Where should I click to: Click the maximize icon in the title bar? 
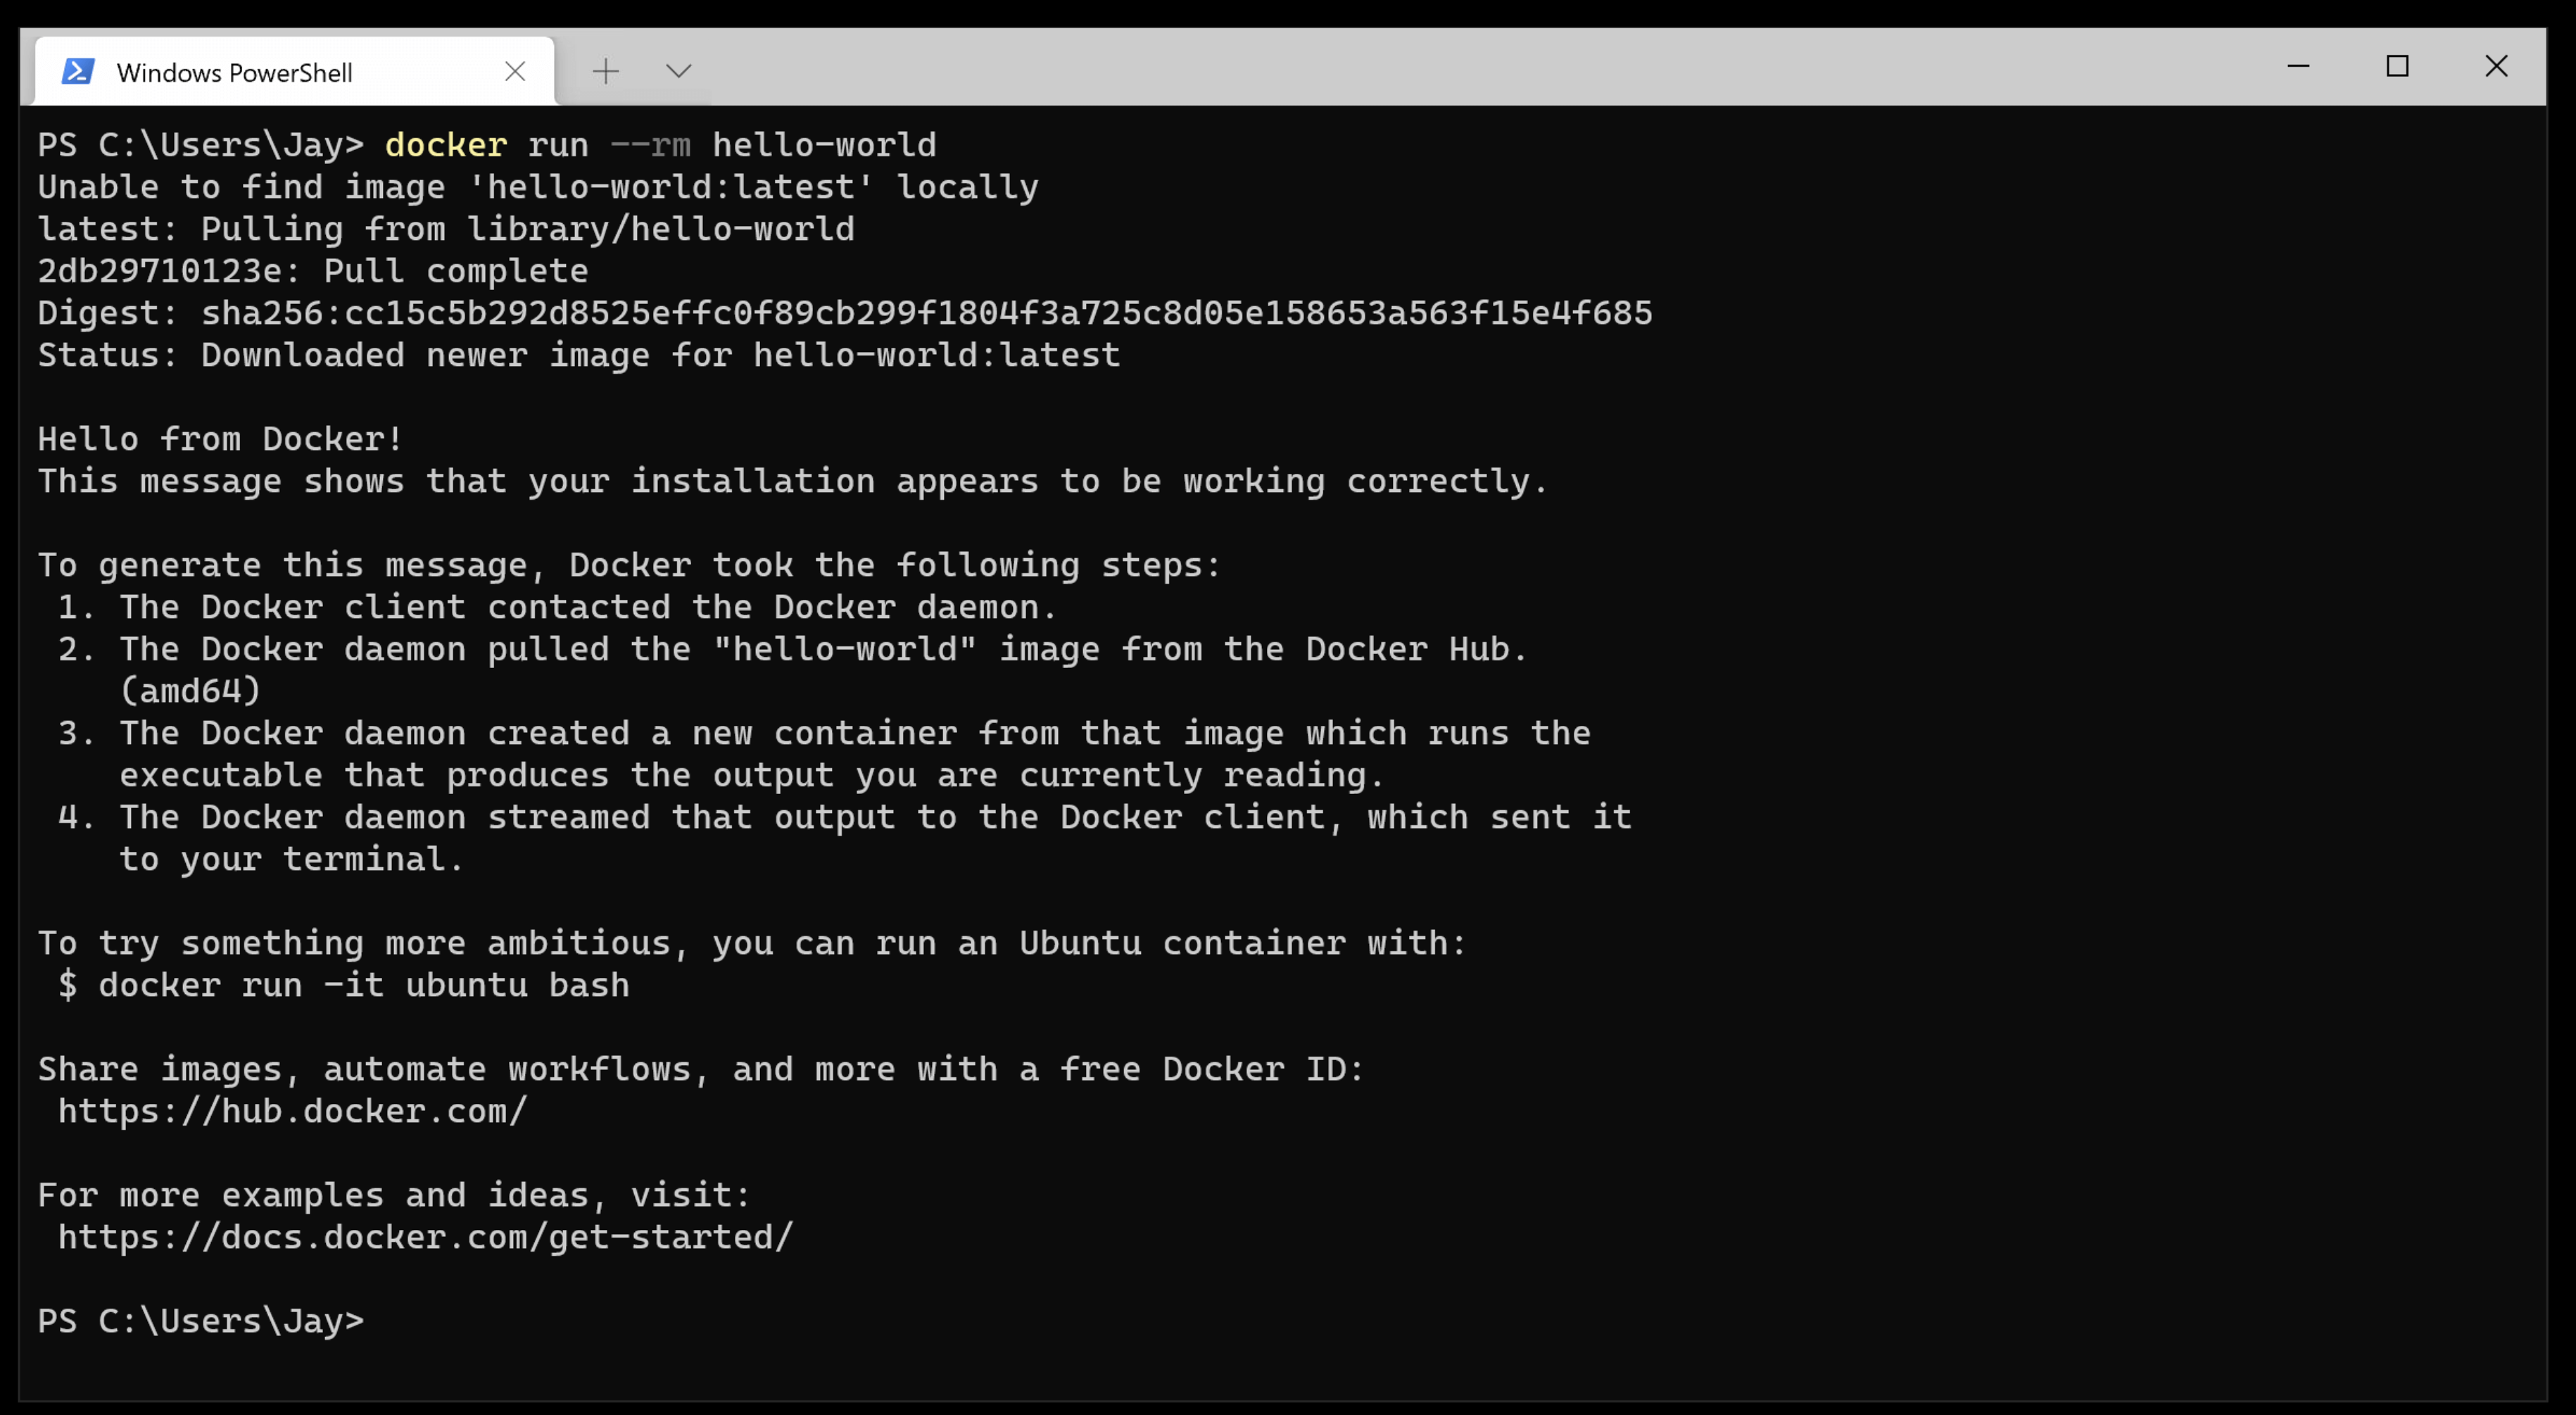2397,66
